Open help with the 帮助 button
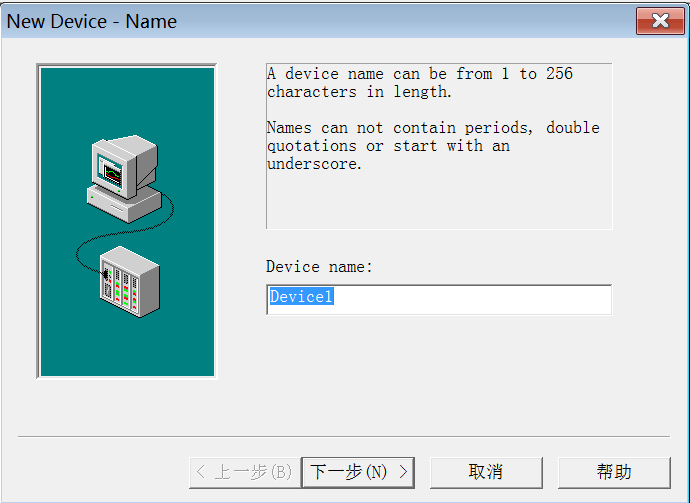The image size is (690, 503). click(613, 472)
